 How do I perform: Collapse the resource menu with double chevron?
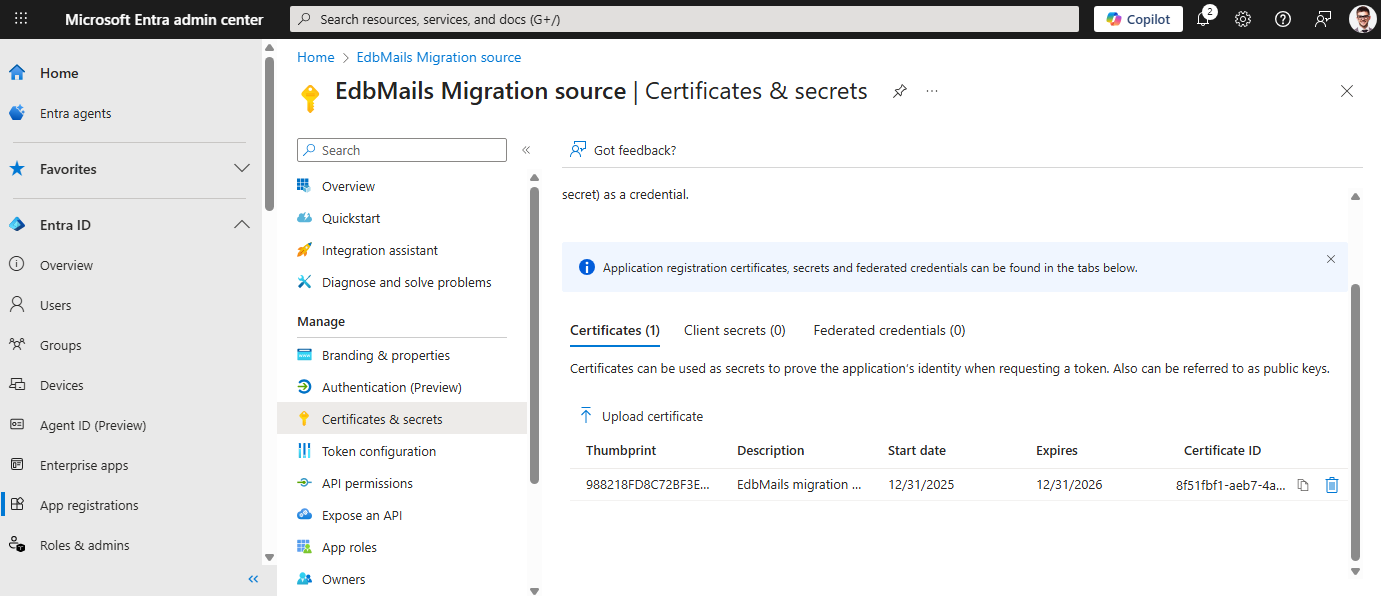pyautogui.click(x=526, y=150)
